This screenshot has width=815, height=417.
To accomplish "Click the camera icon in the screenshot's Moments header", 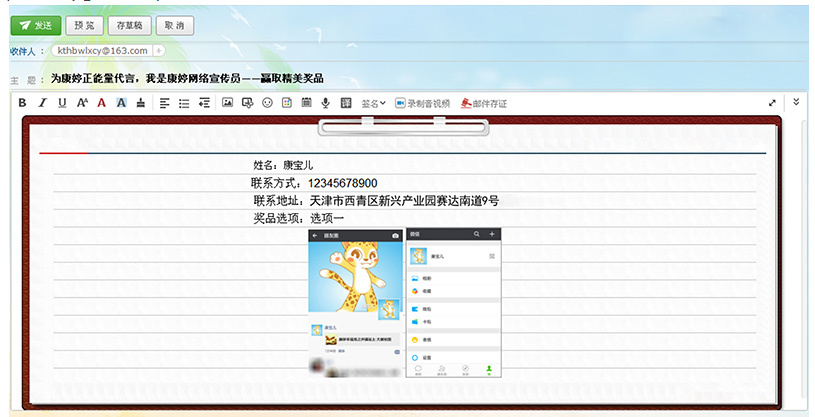I will pos(396,236).
